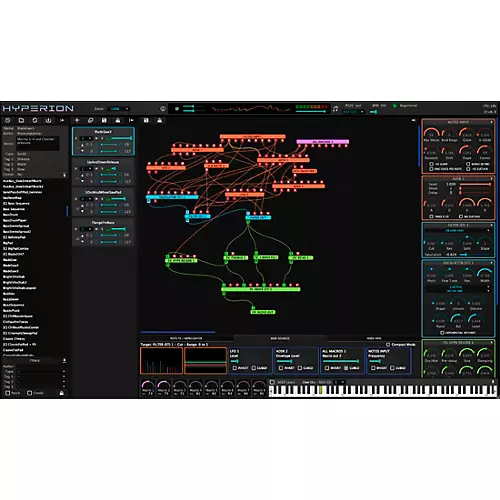Select the cyan OSCILLATOR node in graph
The width and height of the screenshot is (500, 500).
pos(172,197)
